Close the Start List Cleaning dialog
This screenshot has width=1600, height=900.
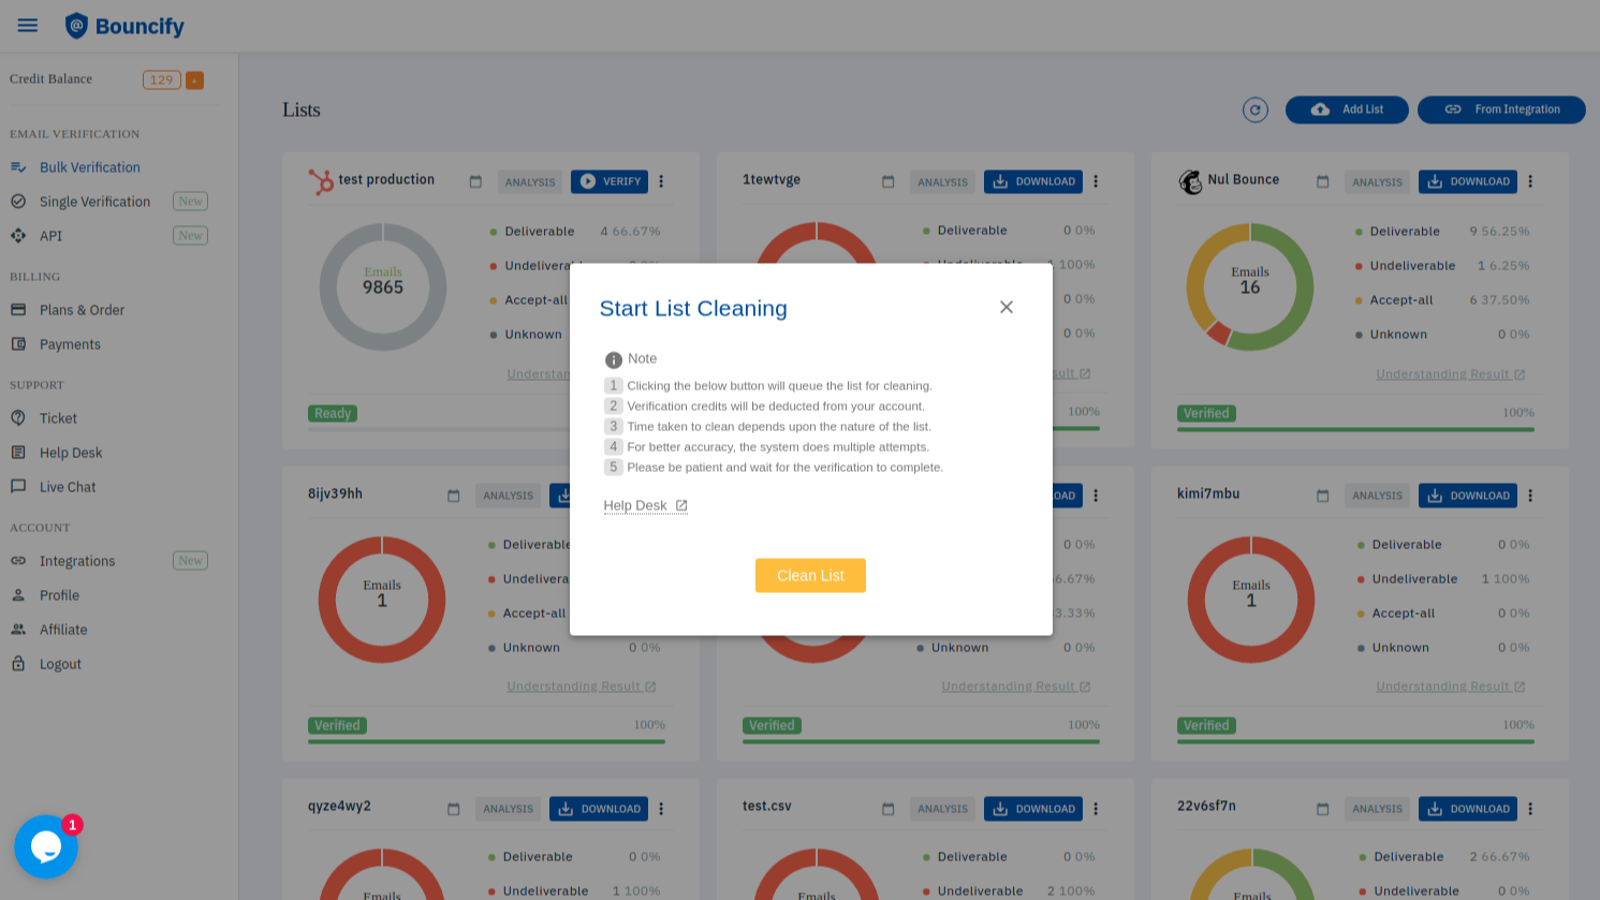(x=1006, y=307)
